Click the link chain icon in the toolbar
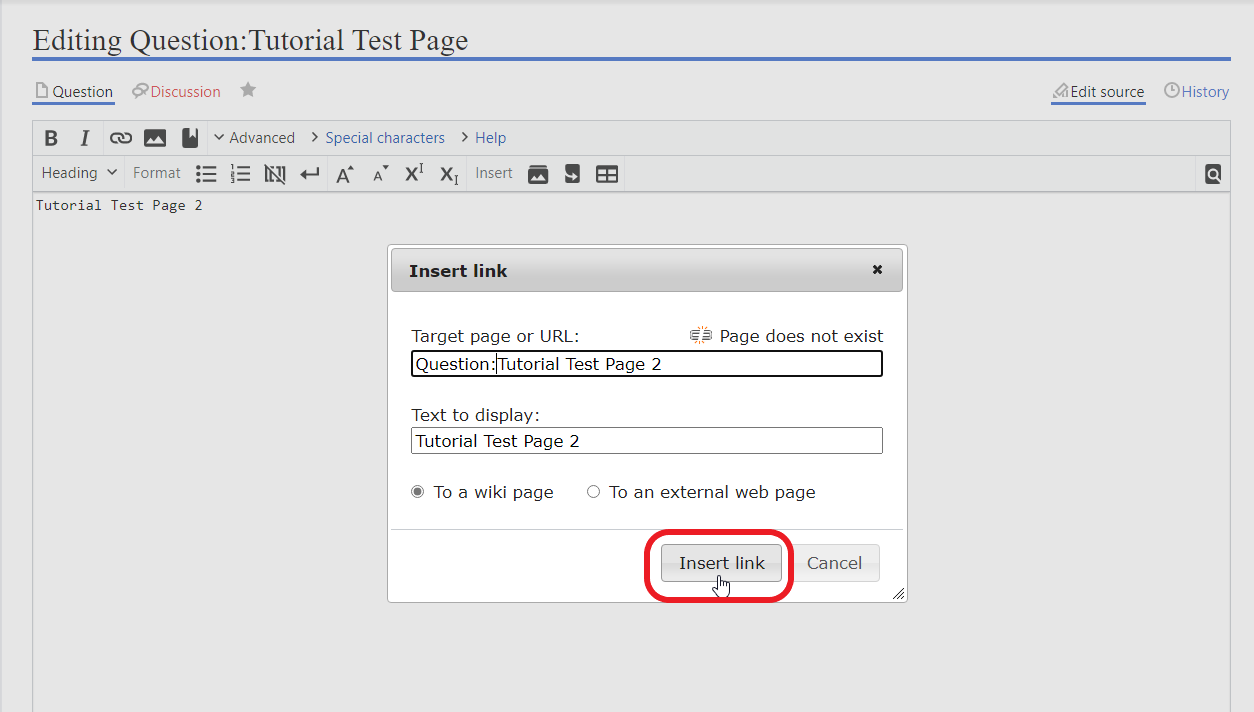The image size is (1254, 712). (x=120, y=138)
